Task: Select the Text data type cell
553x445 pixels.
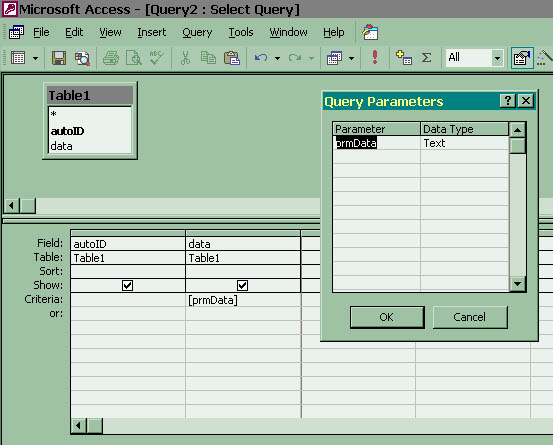Action: 464,143
